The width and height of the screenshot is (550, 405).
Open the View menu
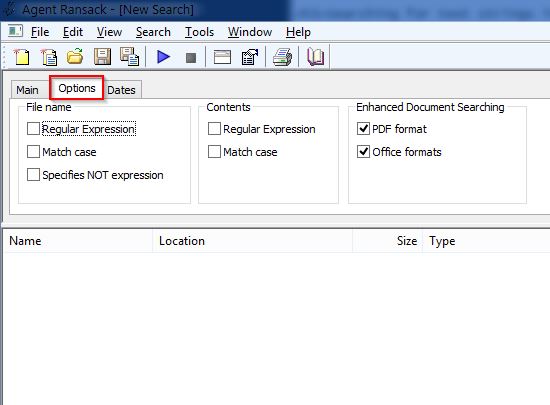(109, 32)
